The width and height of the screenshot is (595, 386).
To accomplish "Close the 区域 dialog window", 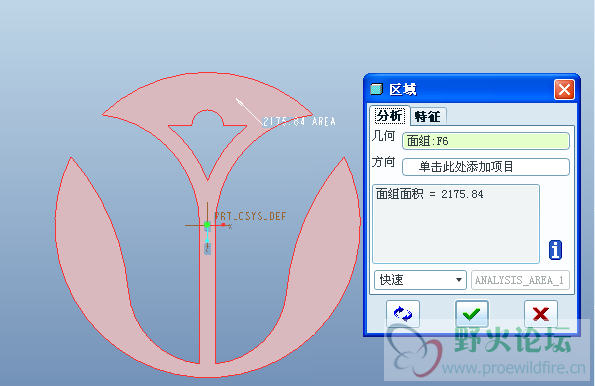I will 564,90.
